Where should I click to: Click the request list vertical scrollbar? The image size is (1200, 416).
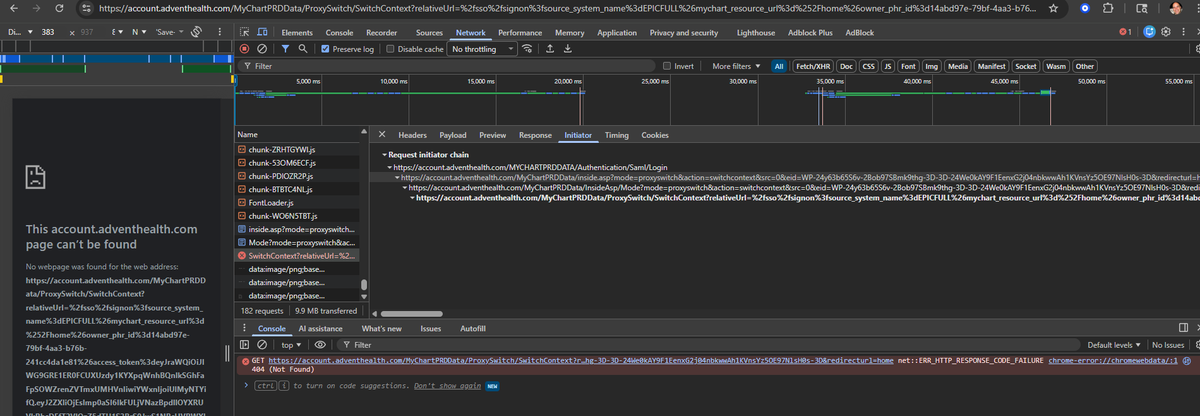364,286
